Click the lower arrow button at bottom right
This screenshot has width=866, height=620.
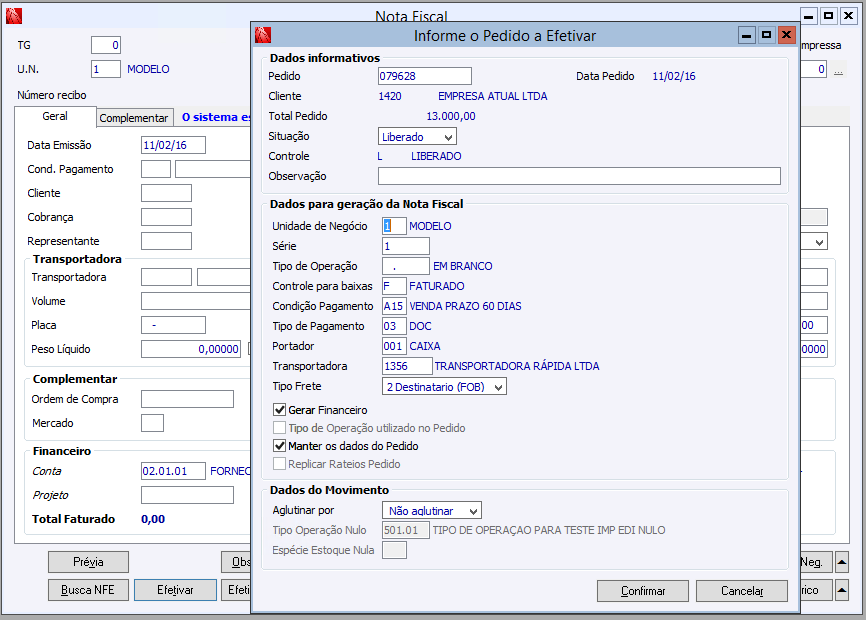(x=842, y=590)
